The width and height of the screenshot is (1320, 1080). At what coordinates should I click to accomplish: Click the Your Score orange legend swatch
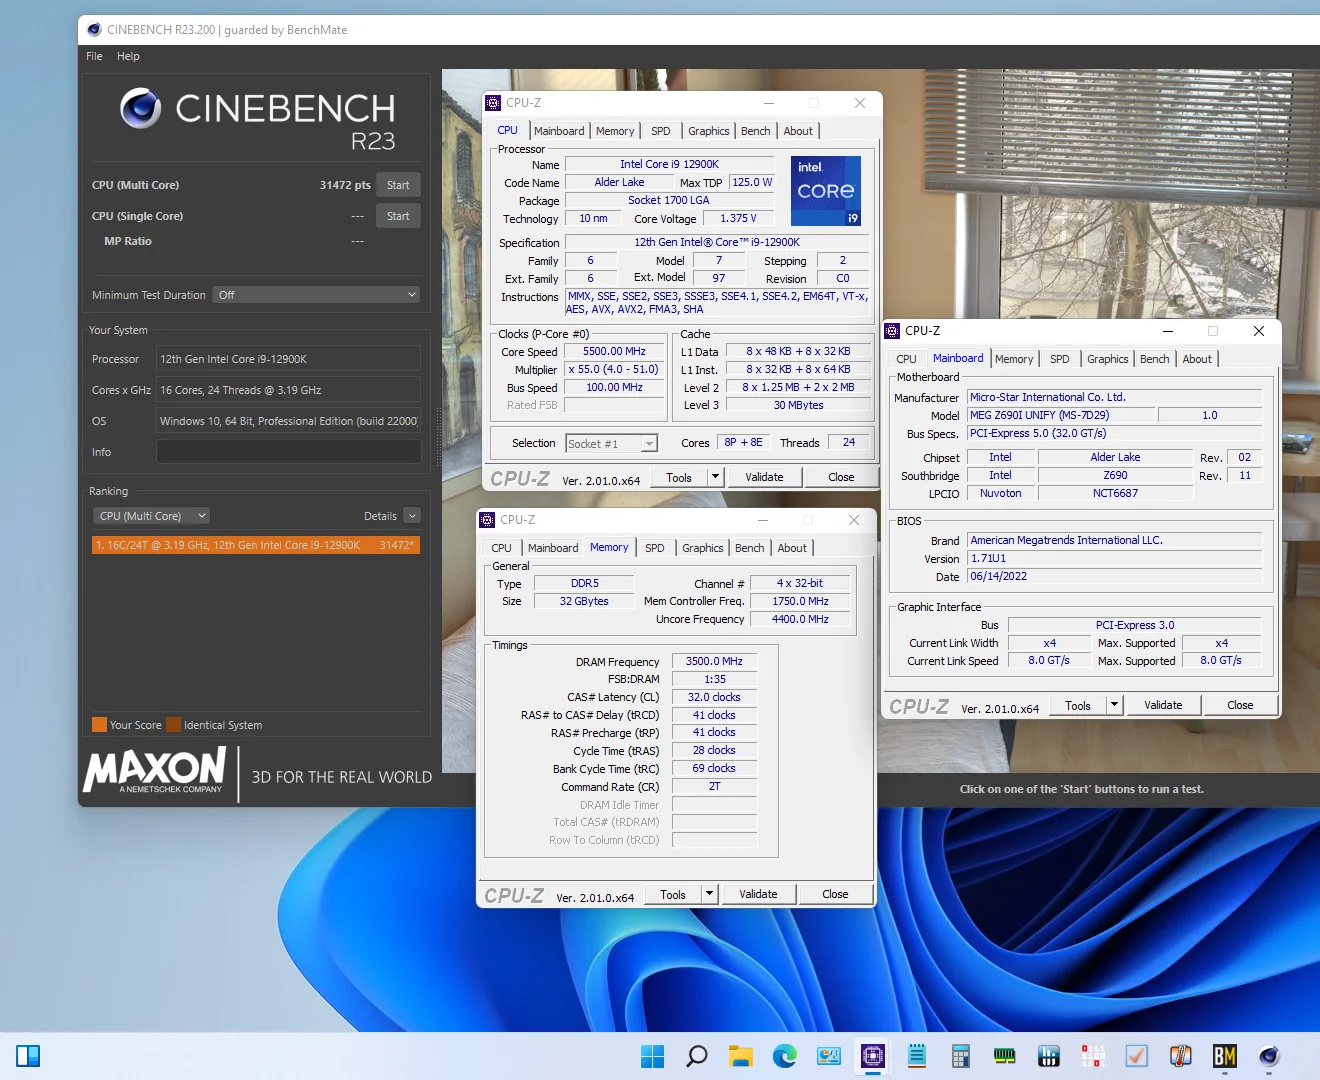99,725
